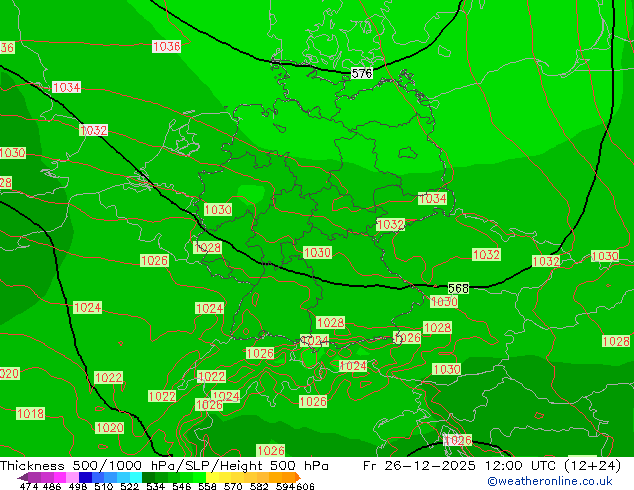Click the 582 legend scale value

pos(259,486)
